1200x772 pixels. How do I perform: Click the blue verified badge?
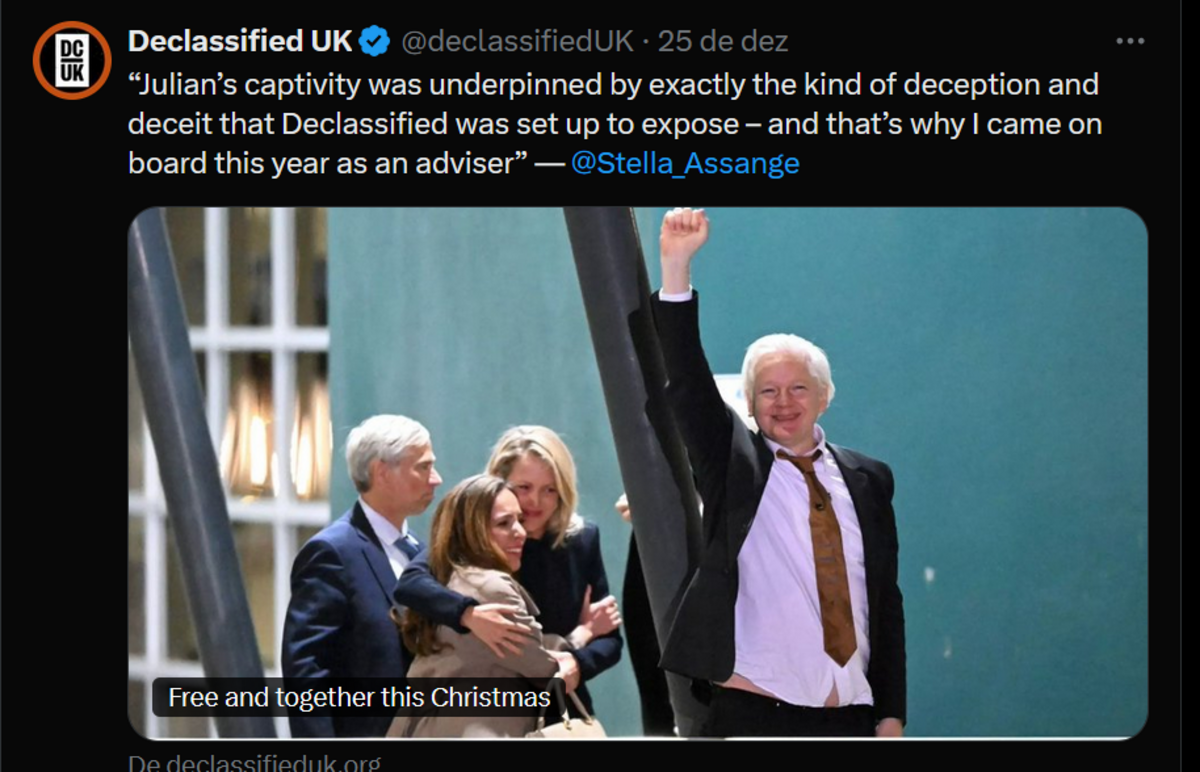pyautogui.click(x=375, y=42)
